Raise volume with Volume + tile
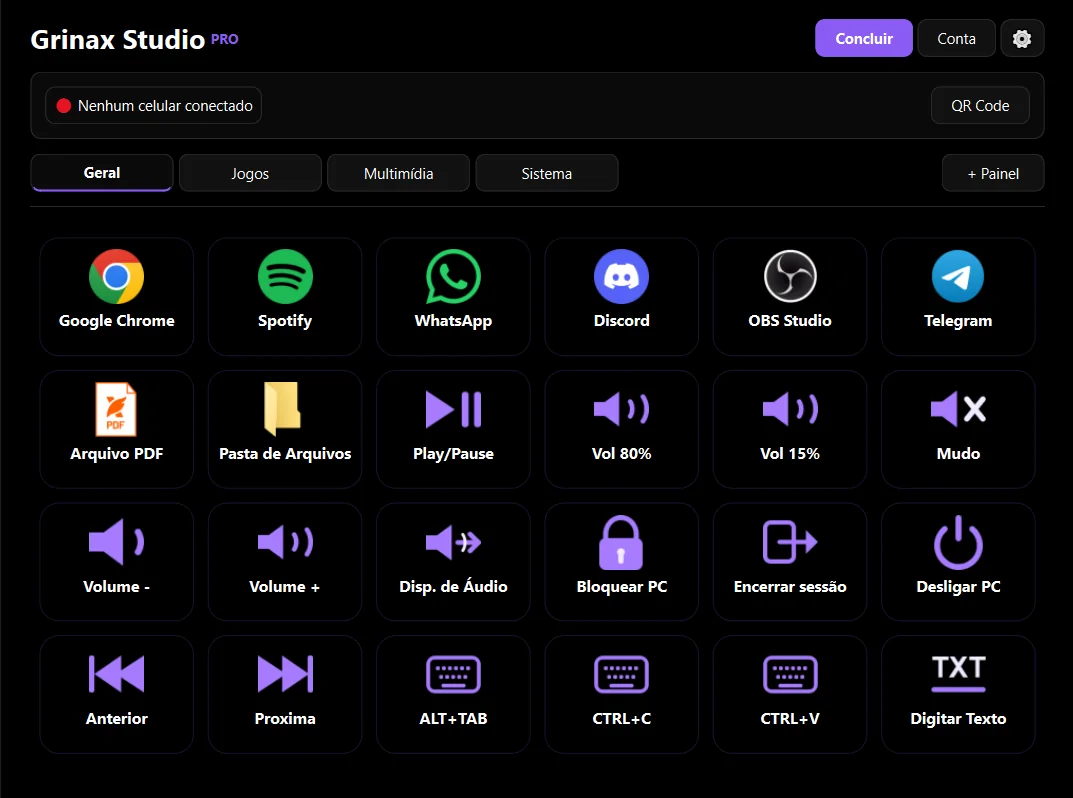The width and height of the screenshot is (1073, 798). click(285, 562)
